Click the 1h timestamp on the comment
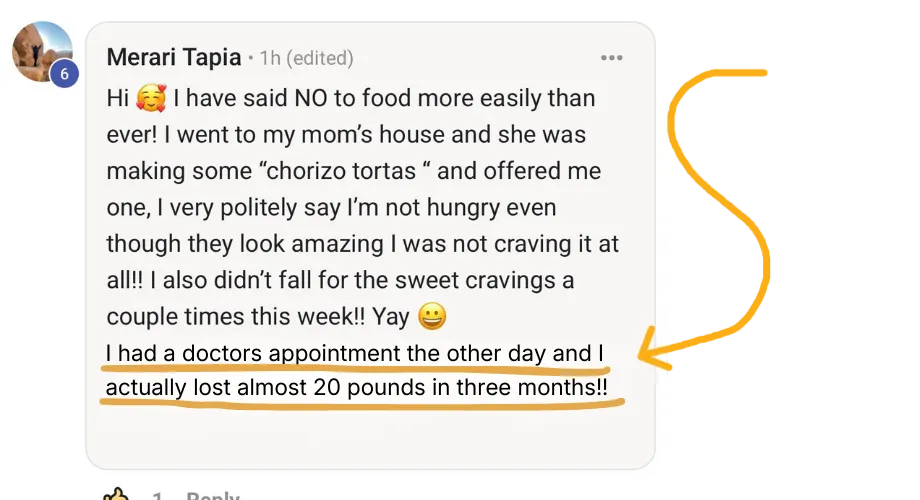This screenshot has height=500, width=920. coord(270,58)
